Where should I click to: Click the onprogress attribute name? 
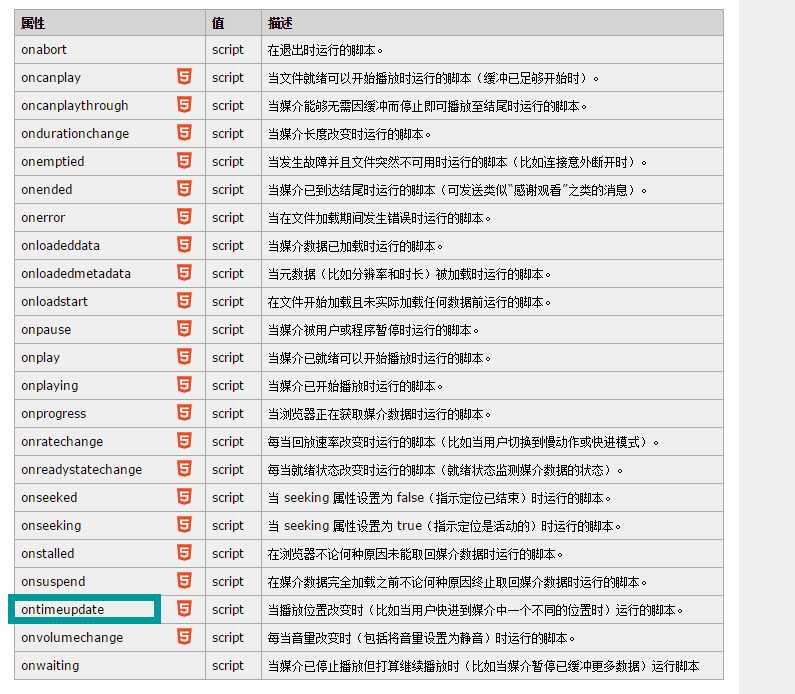(54, 414)
